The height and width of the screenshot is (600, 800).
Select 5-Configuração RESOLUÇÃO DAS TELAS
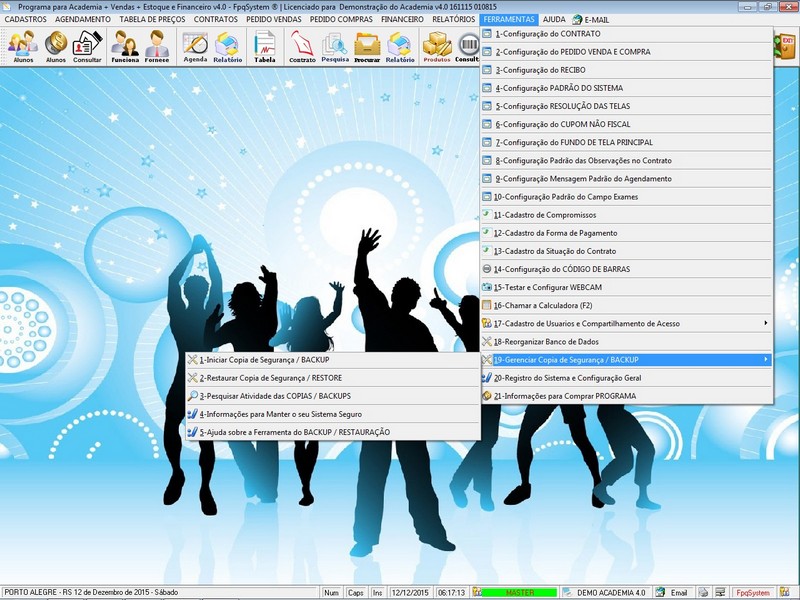click(627, 106)
